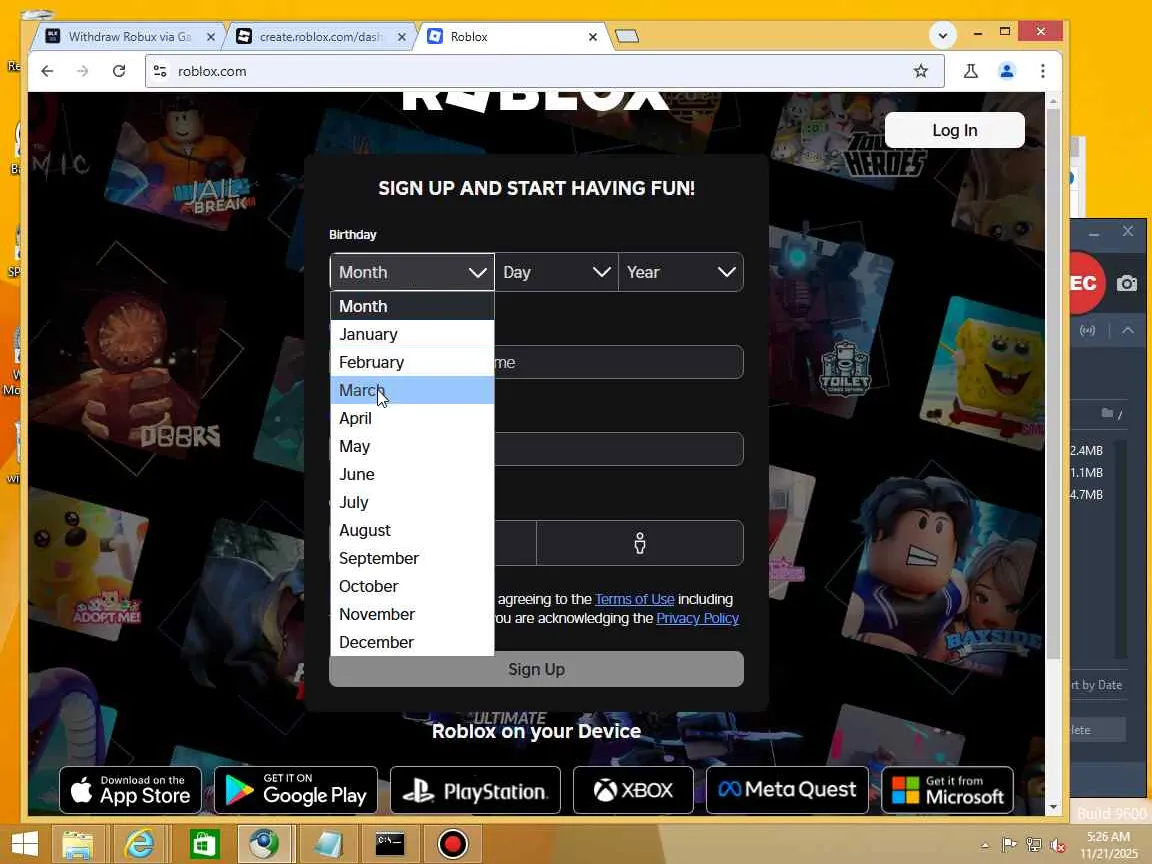Switch to Withdraw Robux tab
Image resolution: width=1152 pixels, height=864 pixels.
129,37
